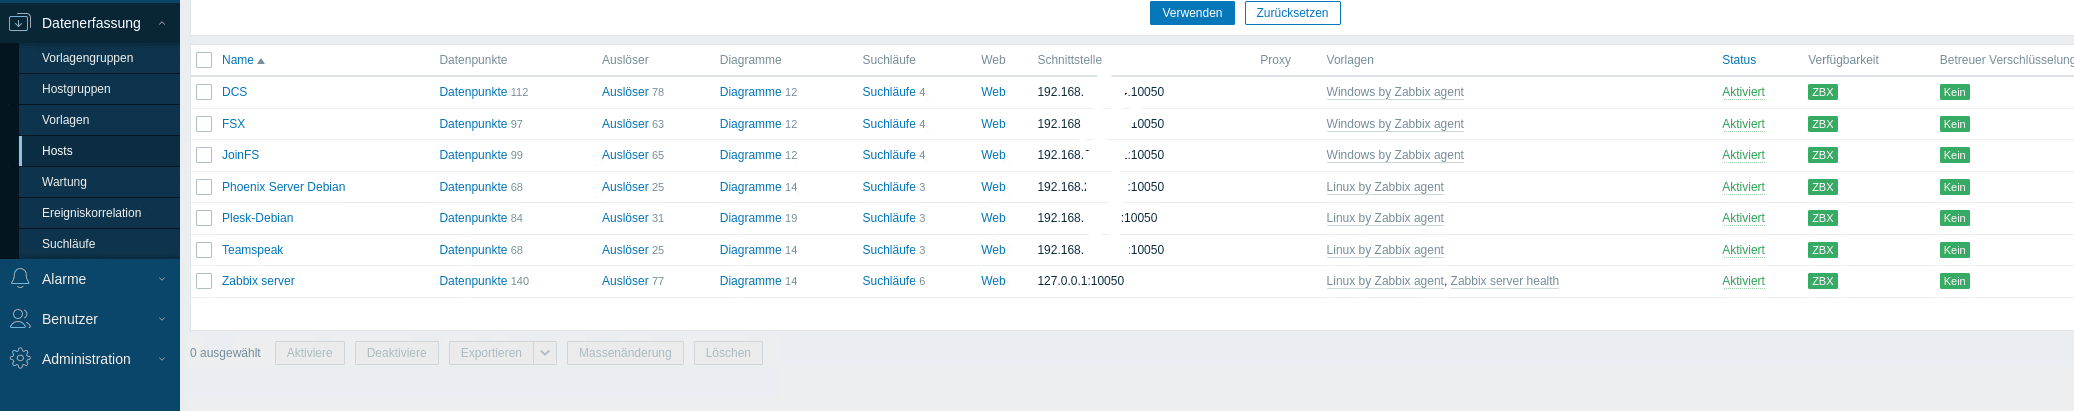Check the DCS host checkbox
Image resolution: width=2074 pixels, height=411 pixels.
pyautogui.click(x=204, y=92)
